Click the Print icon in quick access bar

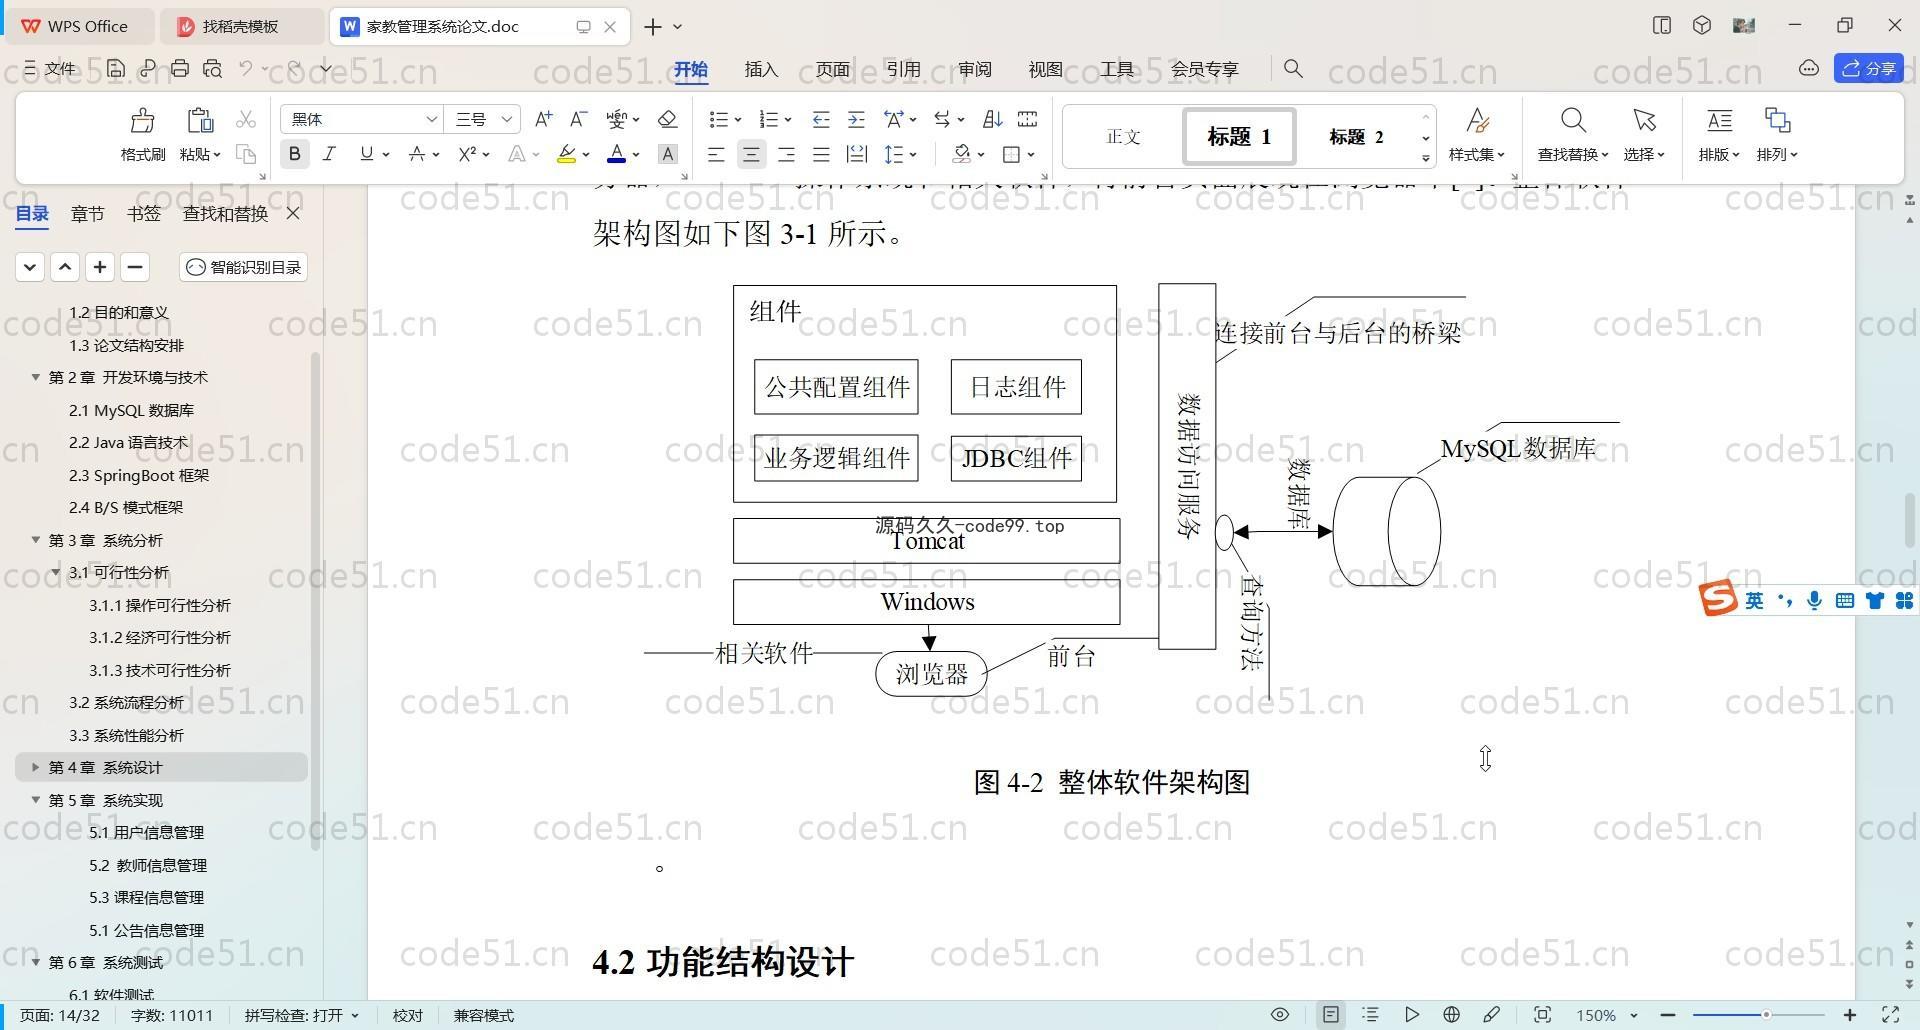coord(180,68)
